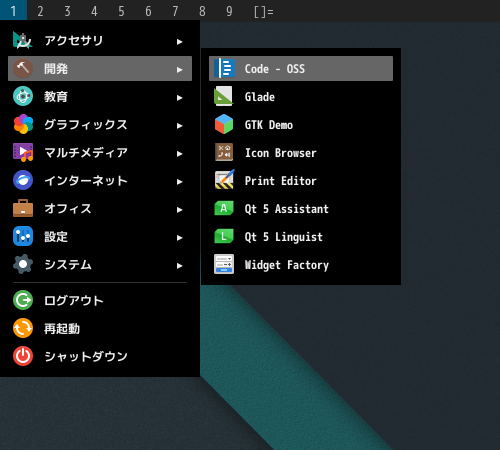The image size is (500, 450).
Task: Expand the グラフィックス submenu arrow
Action: click(180, 126)
